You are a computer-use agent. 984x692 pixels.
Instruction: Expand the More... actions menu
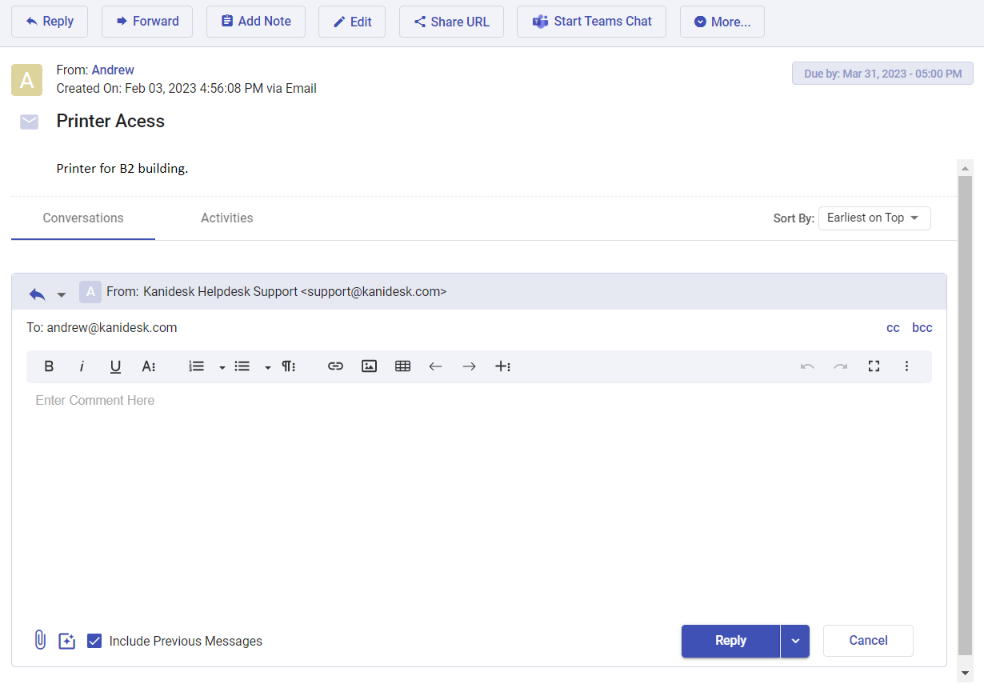pyautogui.click(x=721, y=22)
